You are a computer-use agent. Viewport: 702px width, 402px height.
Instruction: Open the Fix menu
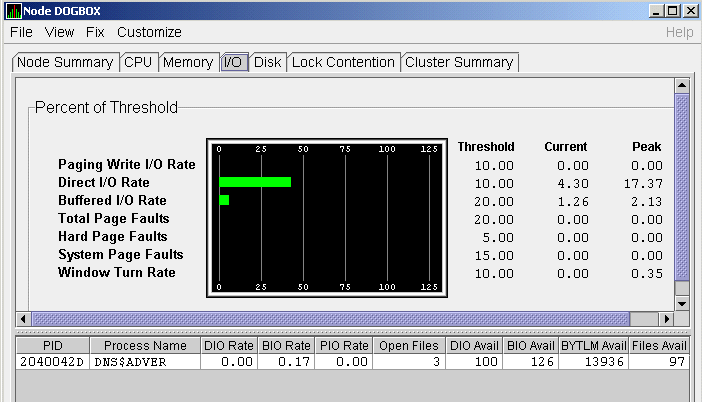click(95, 32)
